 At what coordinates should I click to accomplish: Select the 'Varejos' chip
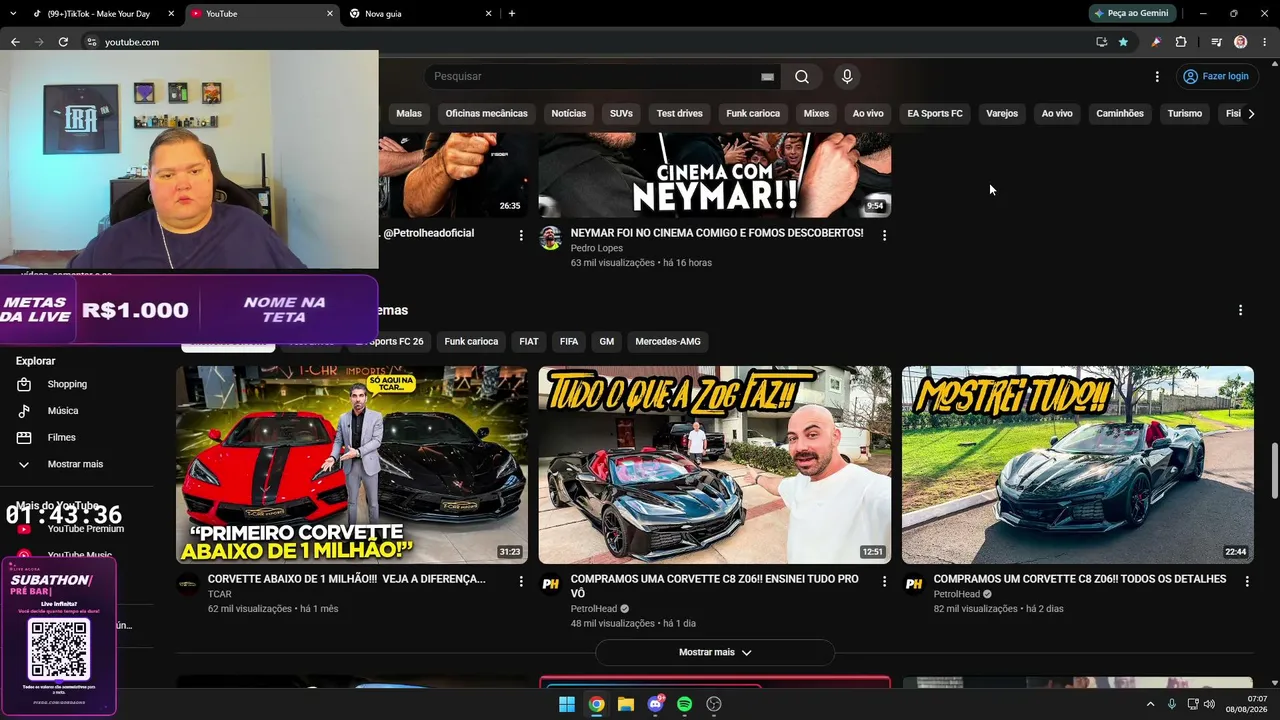(x=1002, y=114)
